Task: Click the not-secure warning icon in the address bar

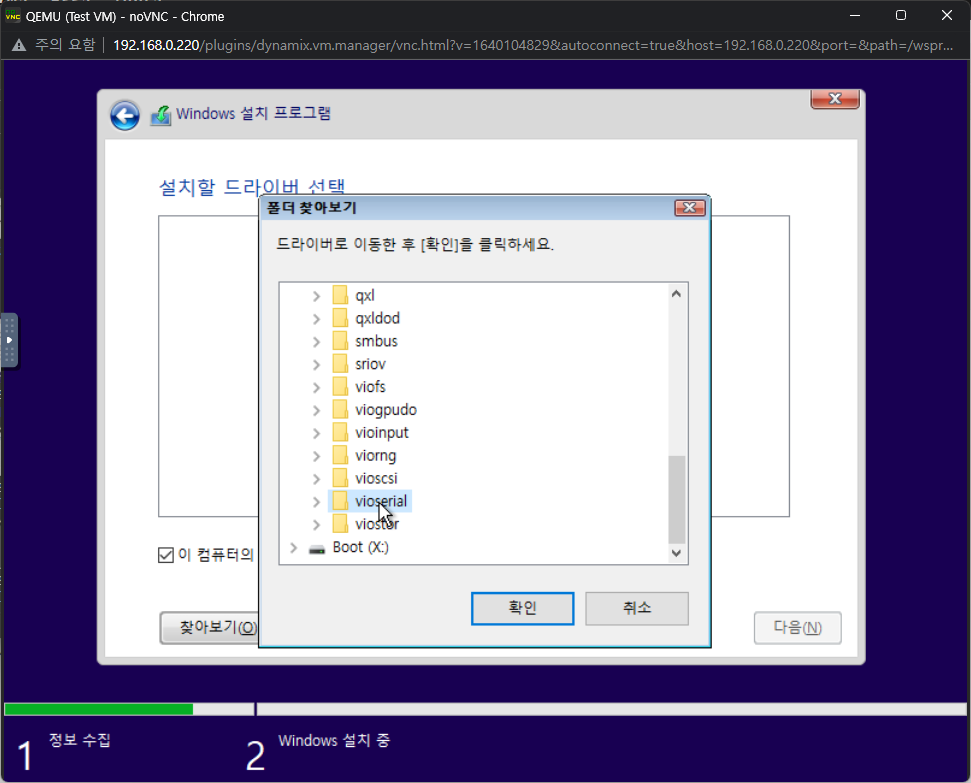Action: 19,45
